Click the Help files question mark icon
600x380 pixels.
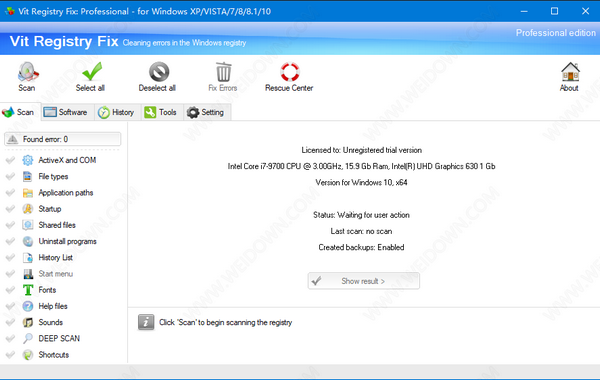point(28,306)
